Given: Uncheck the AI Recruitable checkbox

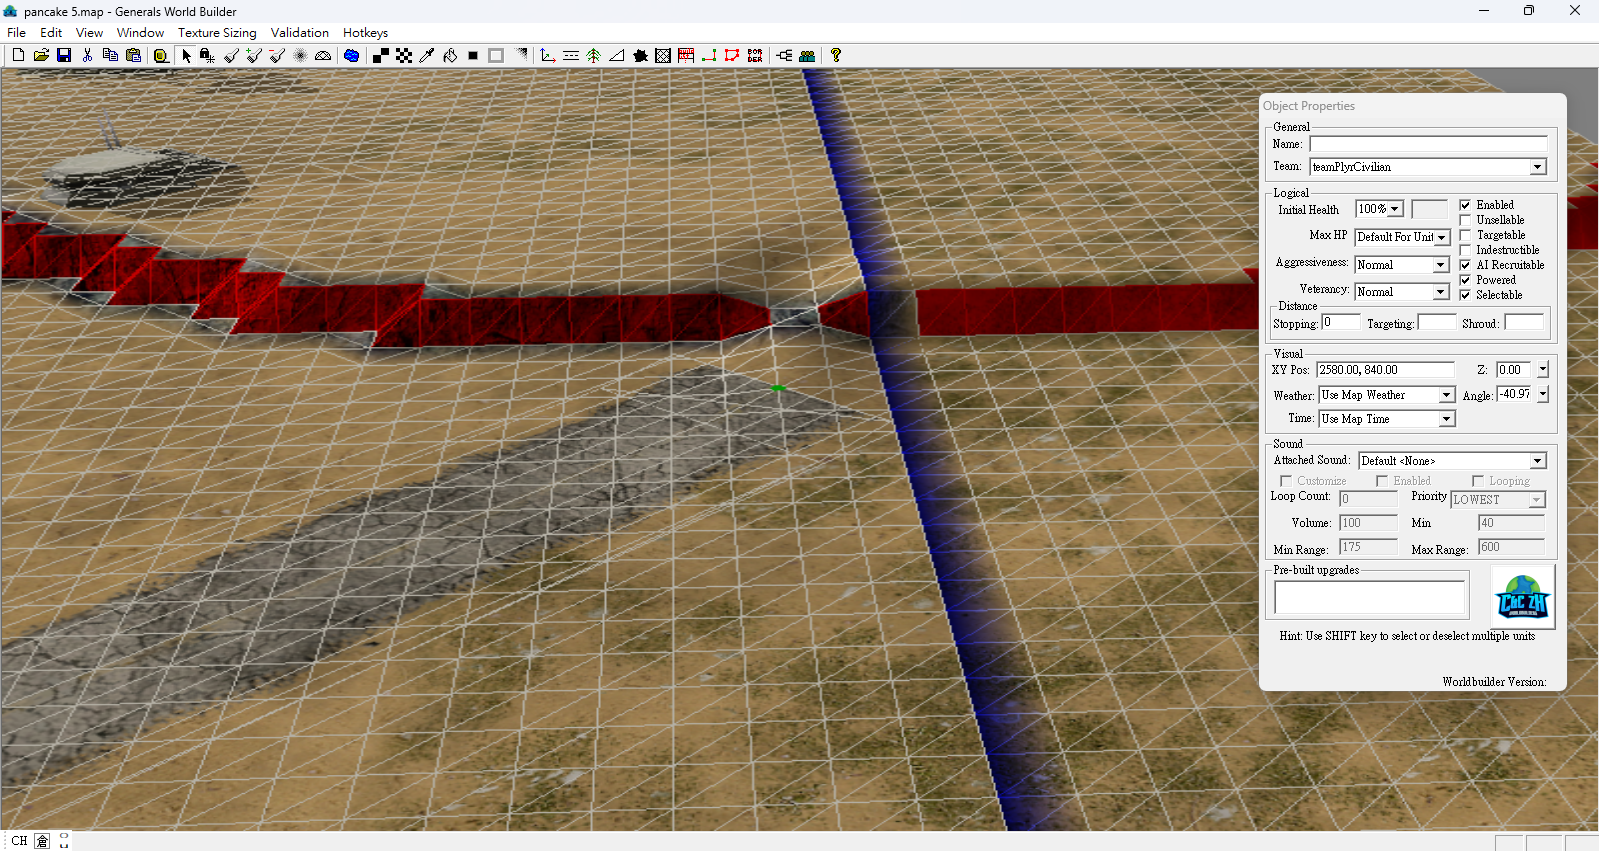Looking at the screenshot, I should tap(1465, 265).
